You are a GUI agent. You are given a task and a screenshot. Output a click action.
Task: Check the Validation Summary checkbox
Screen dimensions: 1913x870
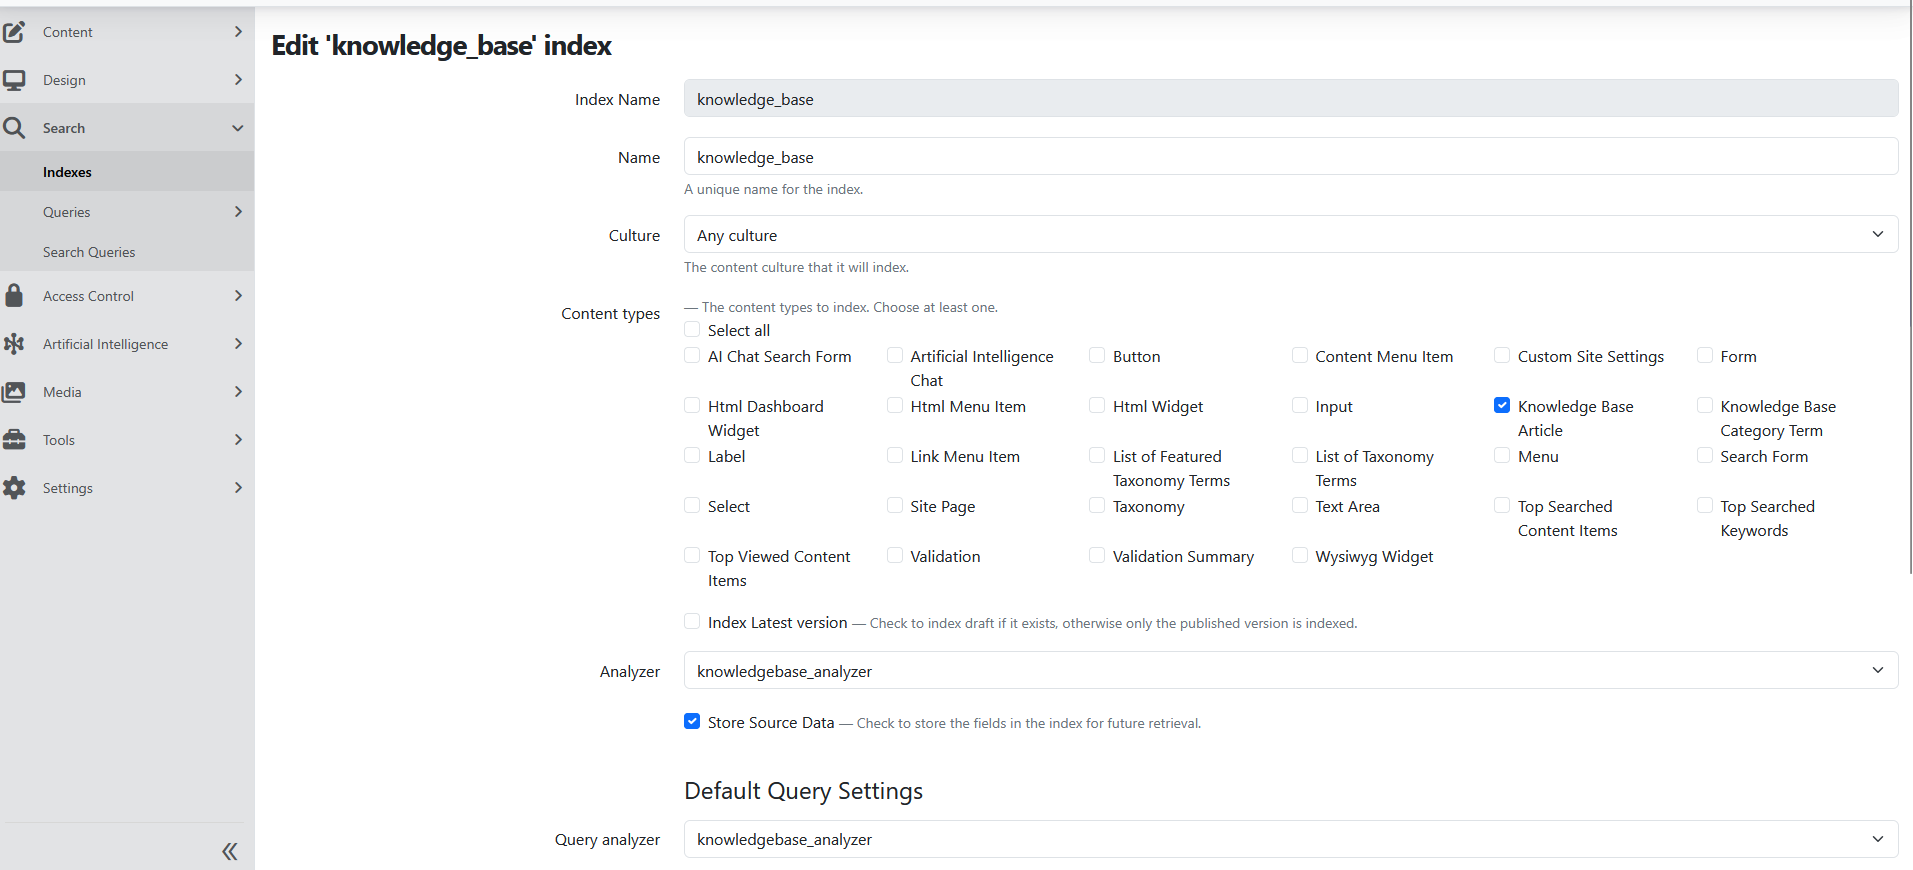point(1097,555)
